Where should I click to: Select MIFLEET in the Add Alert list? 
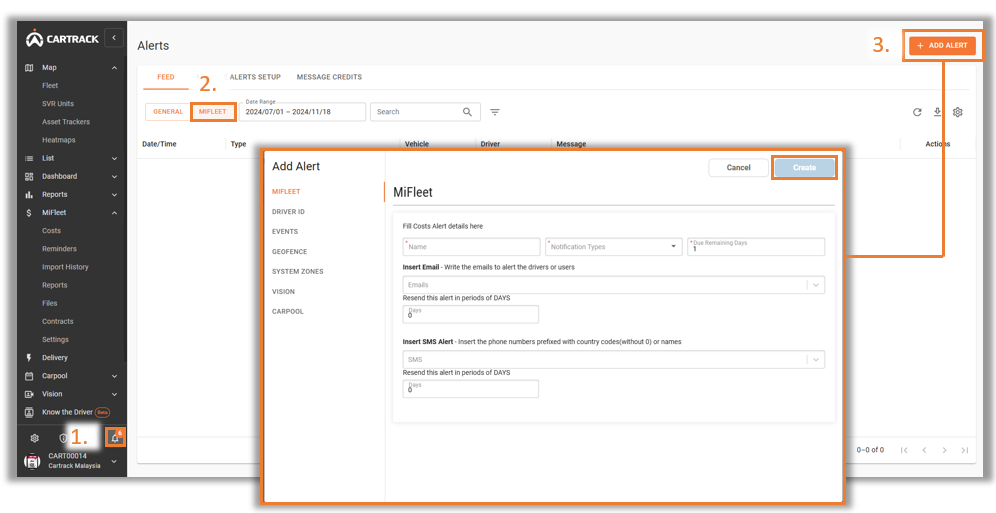tap(286, 191)
